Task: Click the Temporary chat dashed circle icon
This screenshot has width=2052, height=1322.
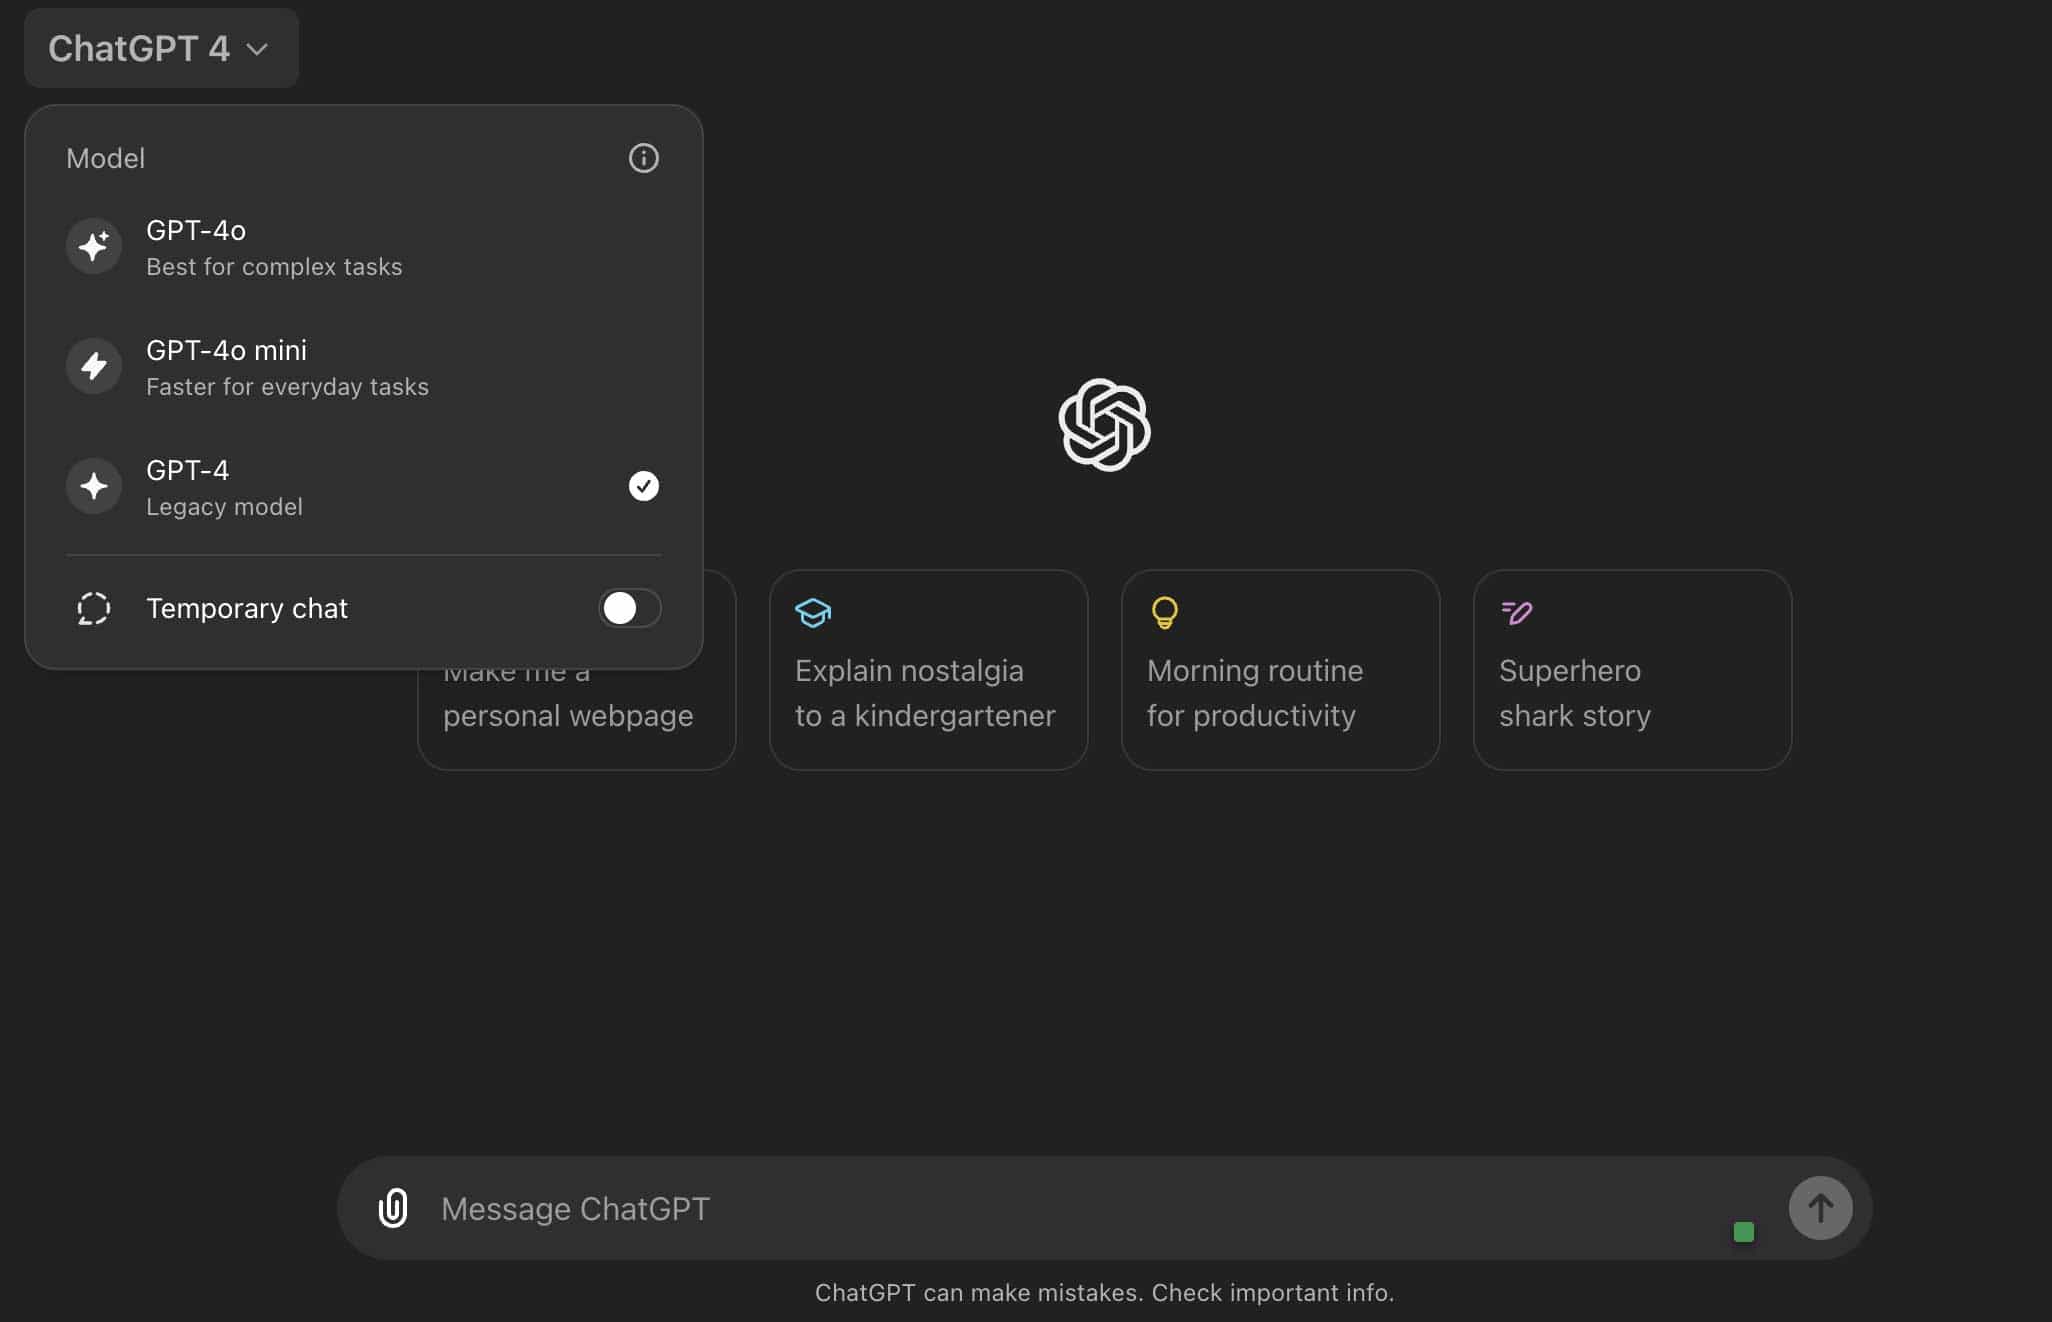Action: pos(94,608)
